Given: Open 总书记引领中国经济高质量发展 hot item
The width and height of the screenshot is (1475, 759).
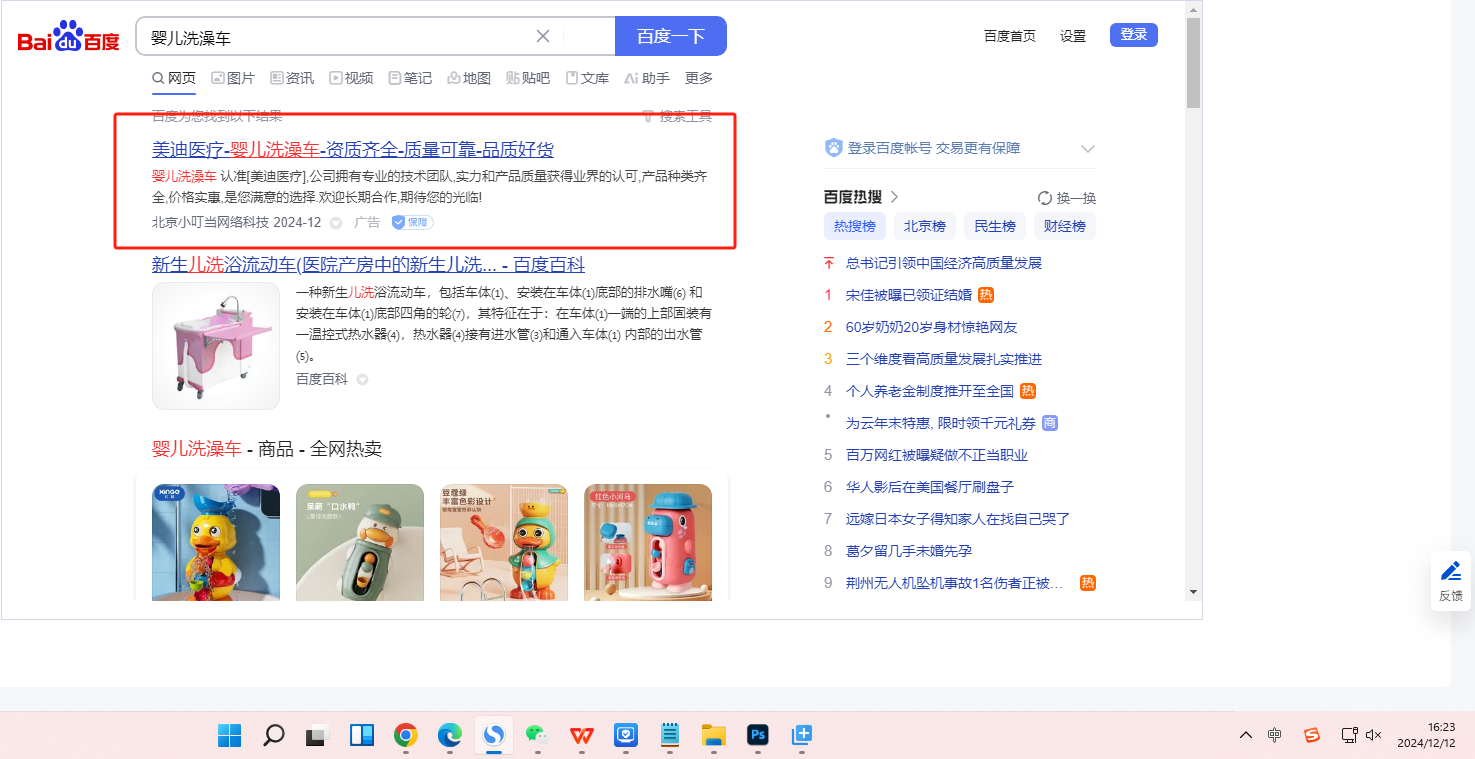Looking at the screenshot, I should coord(944,263).
